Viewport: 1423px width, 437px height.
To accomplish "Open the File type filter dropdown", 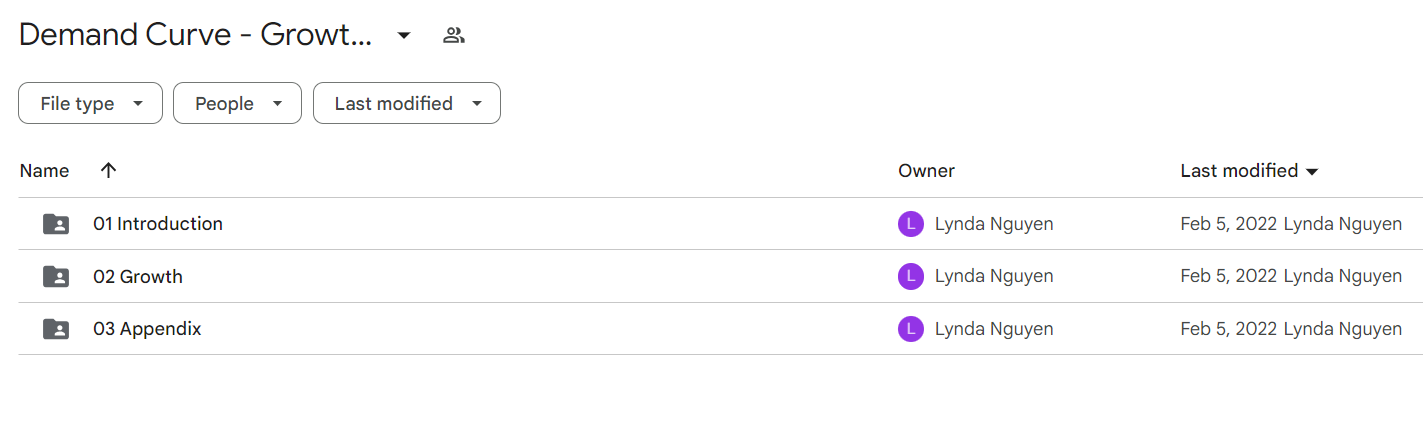I will [90, 103].
